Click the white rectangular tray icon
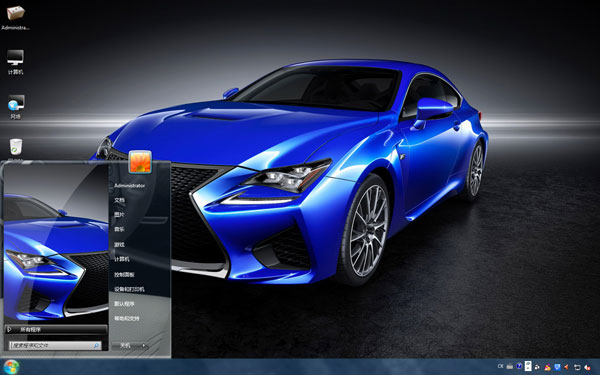Viewport: 600px width, 375px height. [528, 366]
